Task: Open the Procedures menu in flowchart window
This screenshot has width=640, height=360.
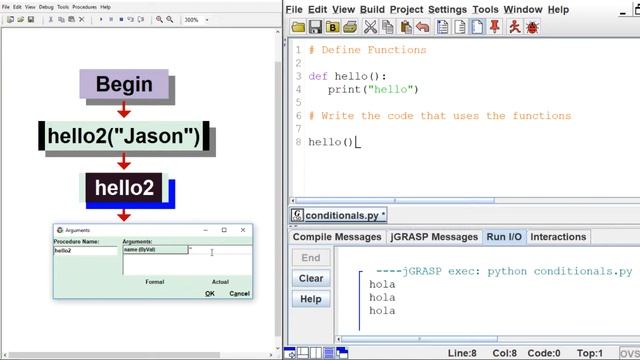Action: pyautogui.click(x=84, y=7)
